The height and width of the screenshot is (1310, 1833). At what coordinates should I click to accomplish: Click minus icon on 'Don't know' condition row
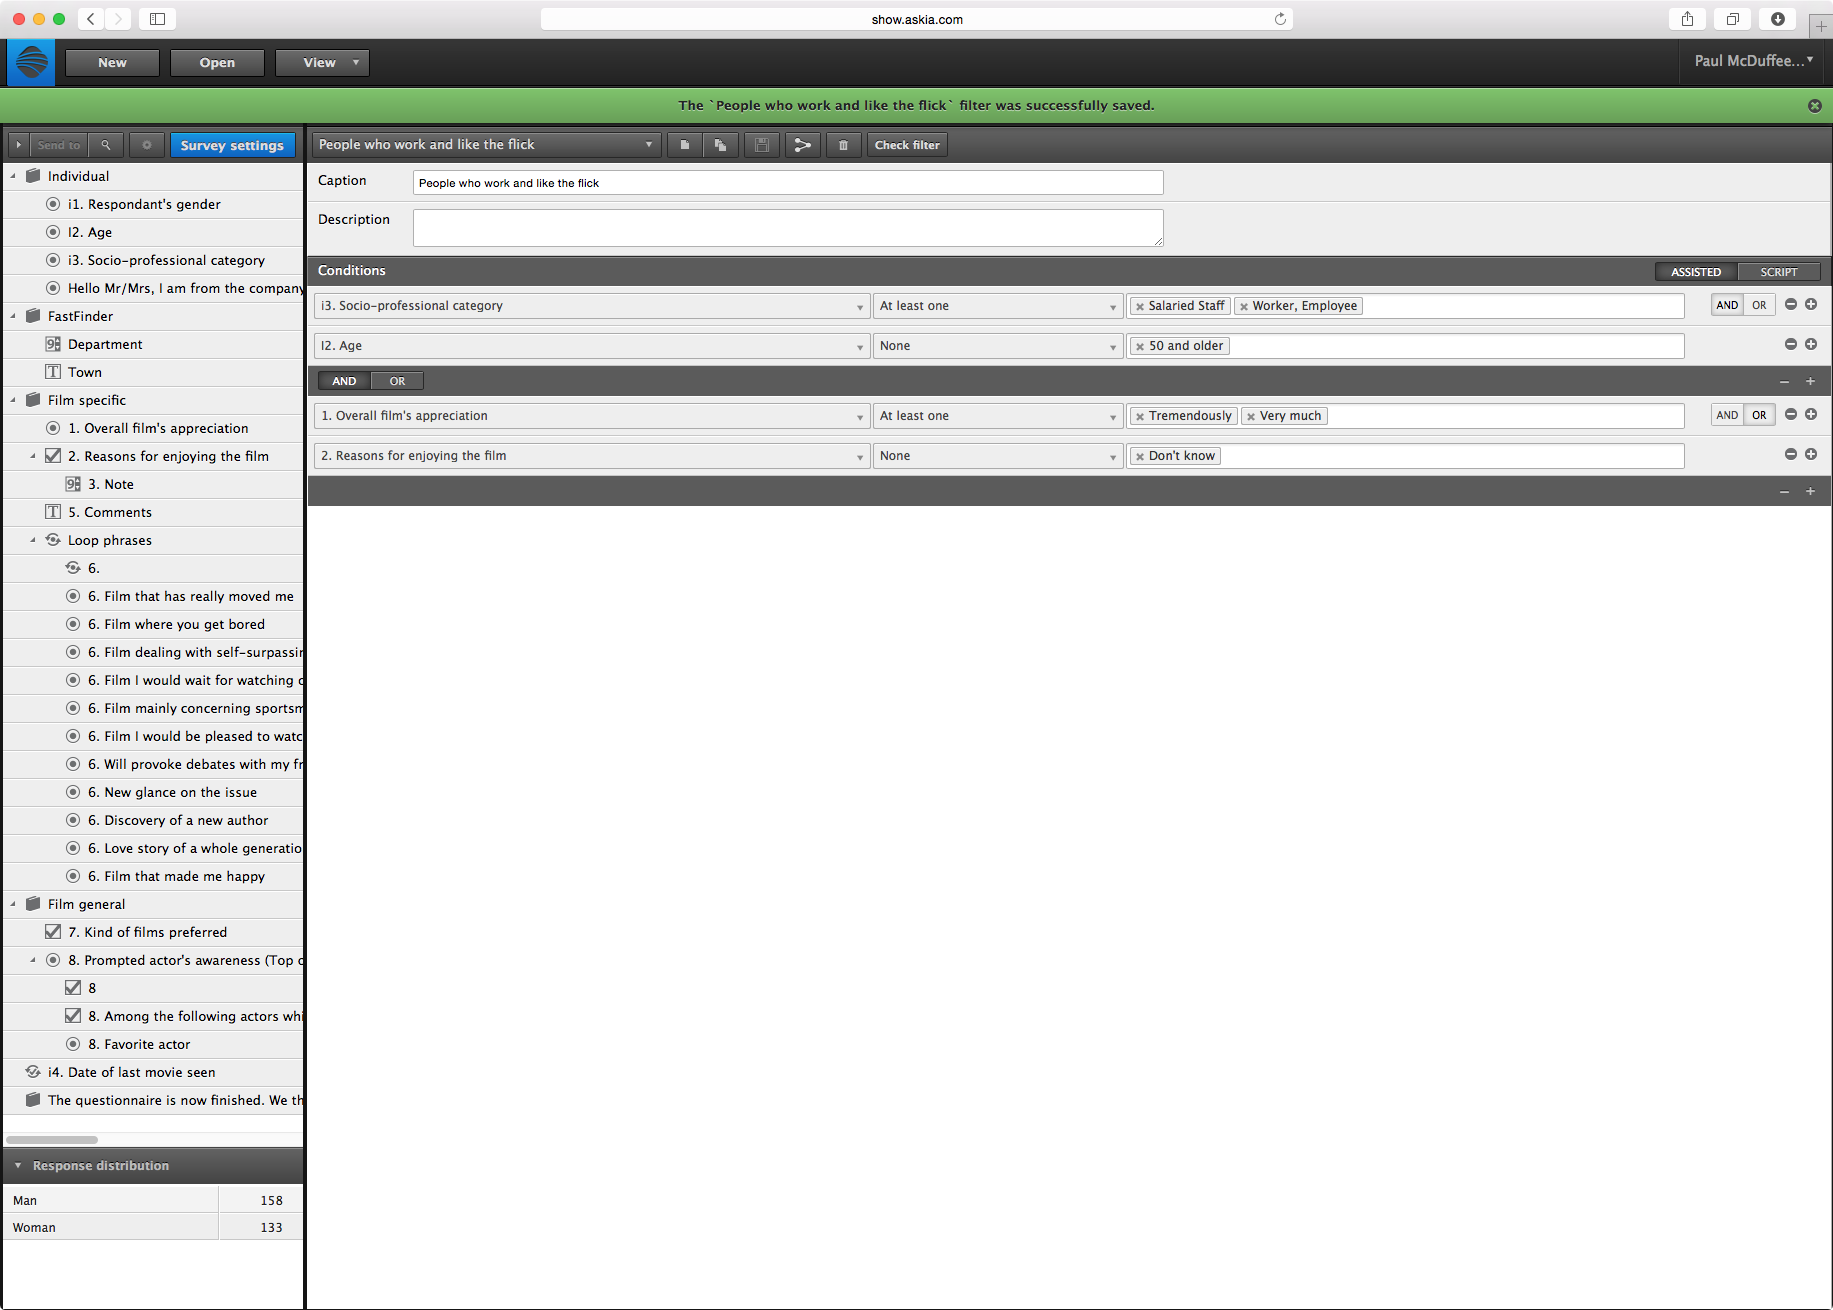[x=1791, y=454]
